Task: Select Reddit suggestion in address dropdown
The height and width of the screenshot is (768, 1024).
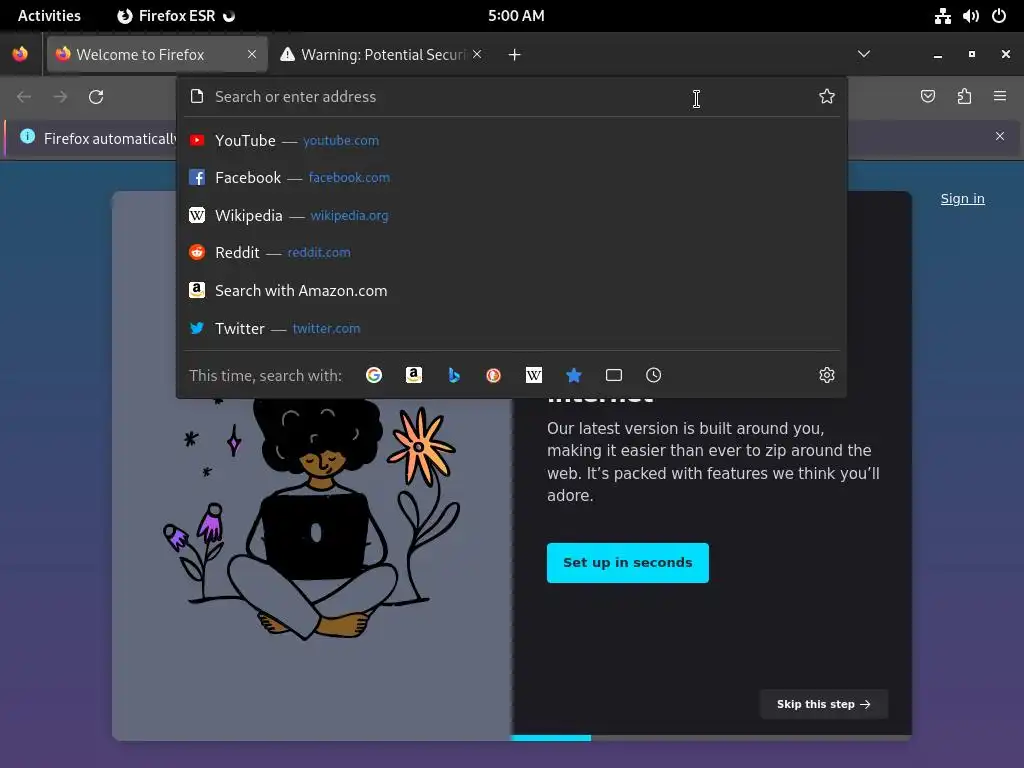Action: (512, 253)
